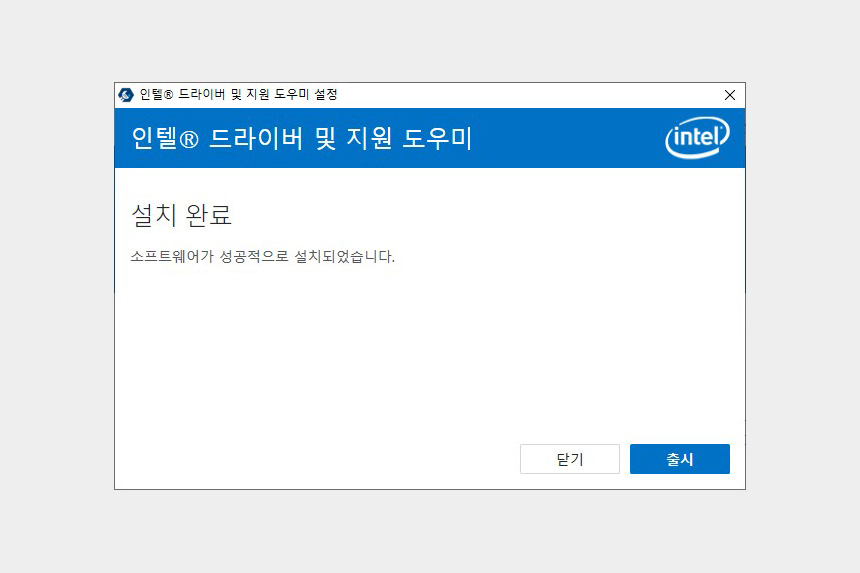Click the blue header title 인텔® 드라이버 및 지원 도우미
This screenshot has height=573, width=860.
302,138
